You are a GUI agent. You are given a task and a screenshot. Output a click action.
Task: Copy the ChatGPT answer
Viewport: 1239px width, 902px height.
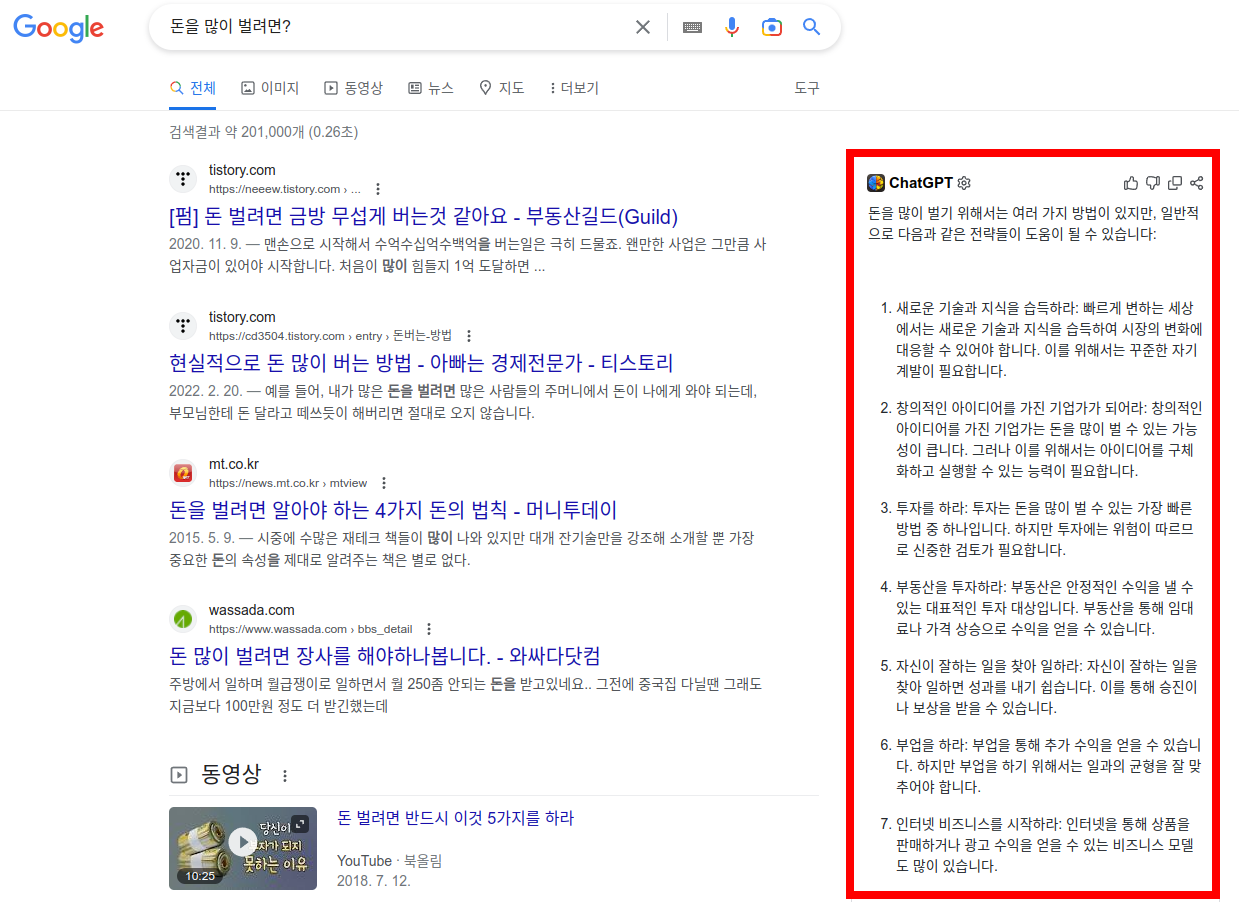(1175, 183)
